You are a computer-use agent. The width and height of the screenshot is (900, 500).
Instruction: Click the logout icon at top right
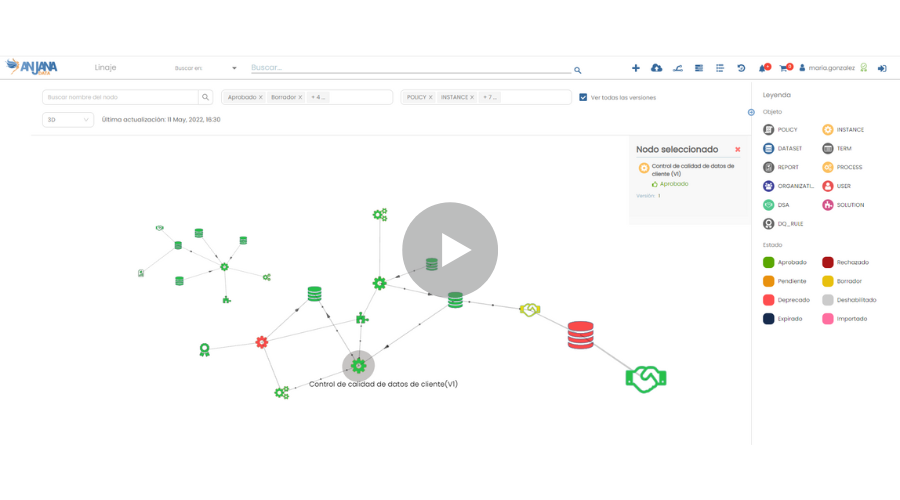882,68
